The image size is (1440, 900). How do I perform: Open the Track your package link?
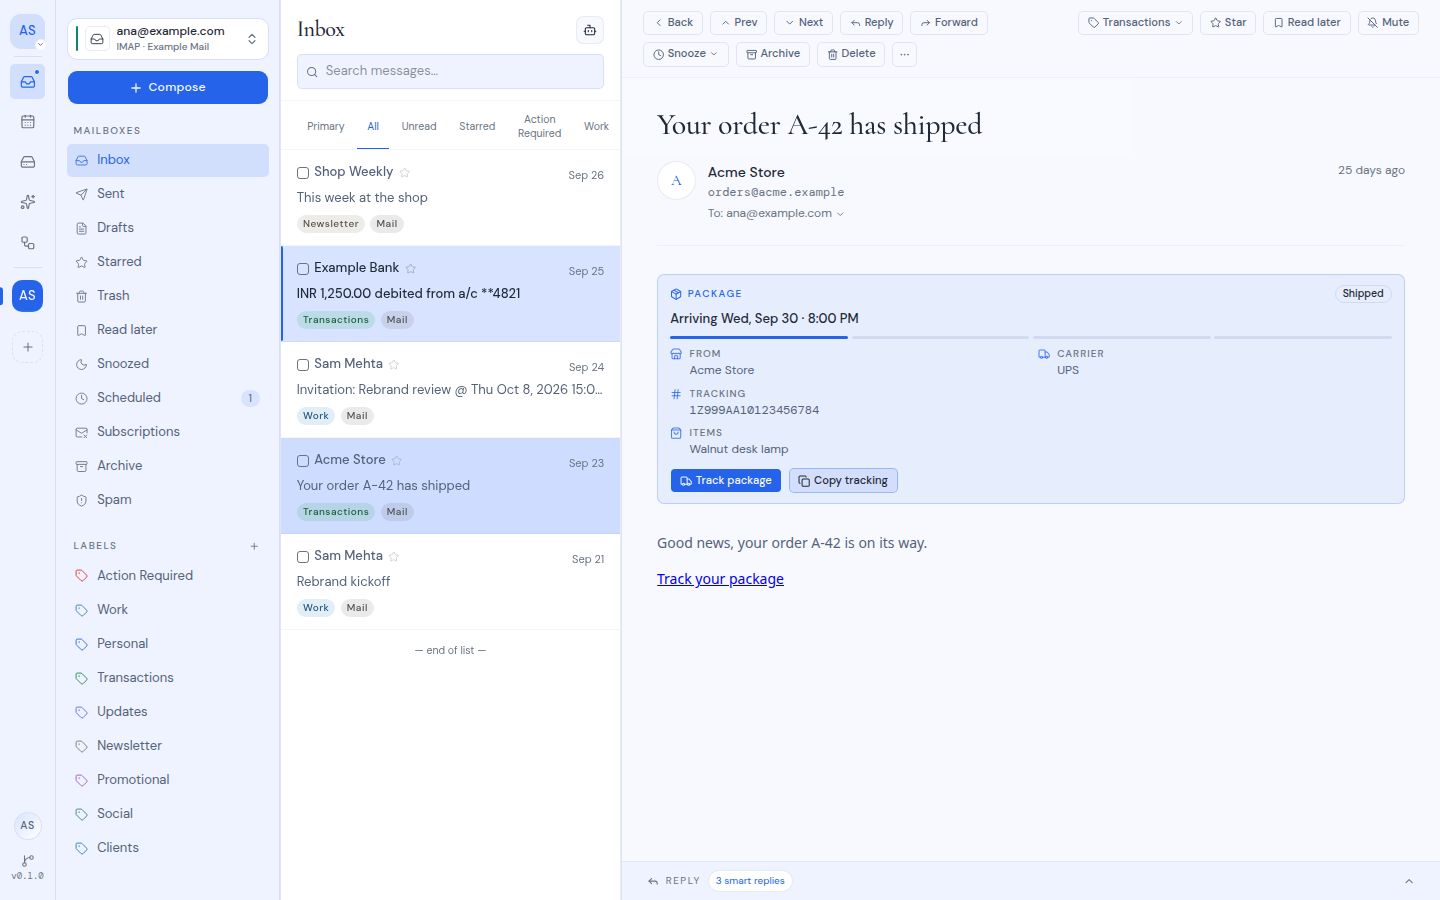[x=720, y=579]
